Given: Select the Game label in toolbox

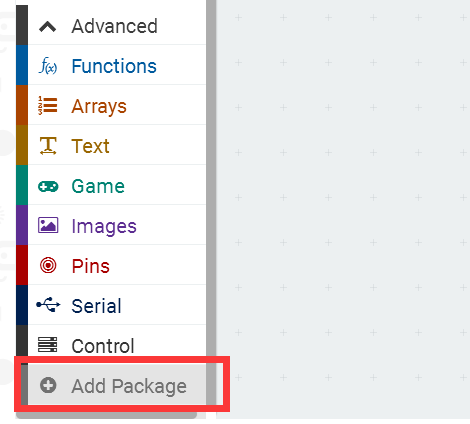Looking at the screenshot, I should click(x=98, y=186).
